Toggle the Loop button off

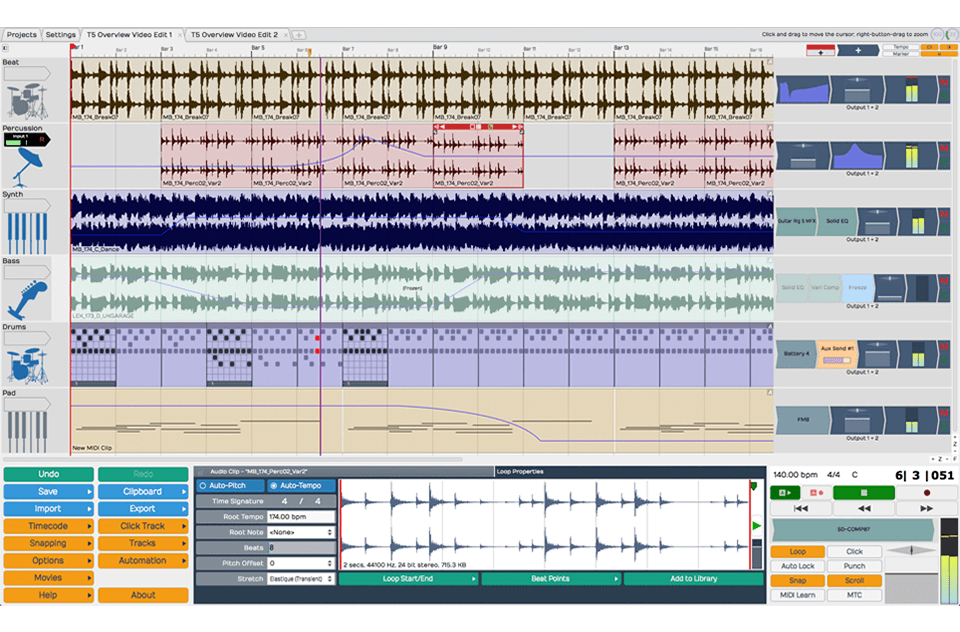pyautogui.click(x=797, y=552)
